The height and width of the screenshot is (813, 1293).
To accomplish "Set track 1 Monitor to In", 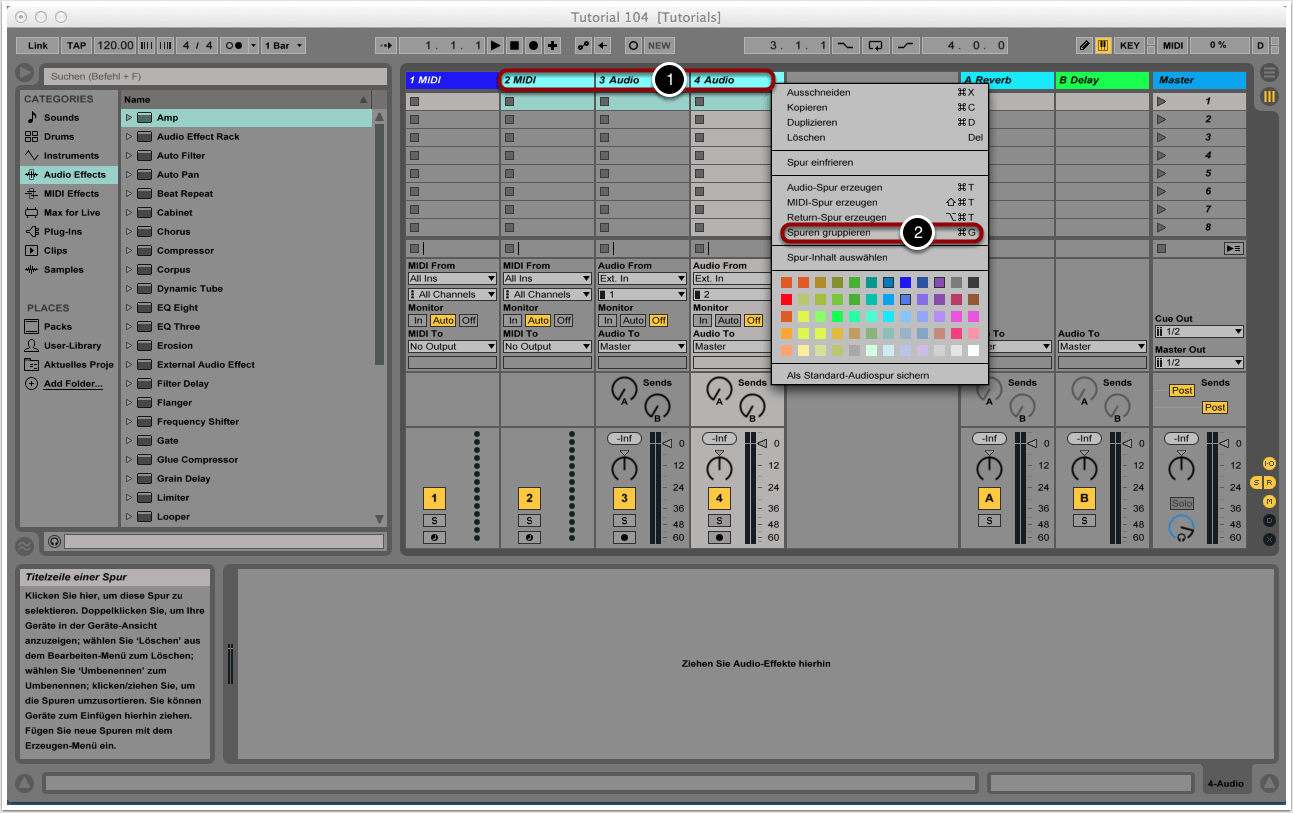I will pyautogui.click(x=418, y=320).
